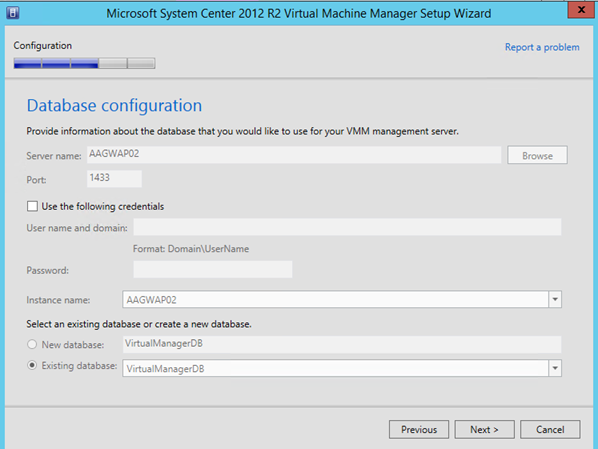Click the Instance name combo box AAGWAP02
Viewport: 598px width, 449px height.
[342, 299]
